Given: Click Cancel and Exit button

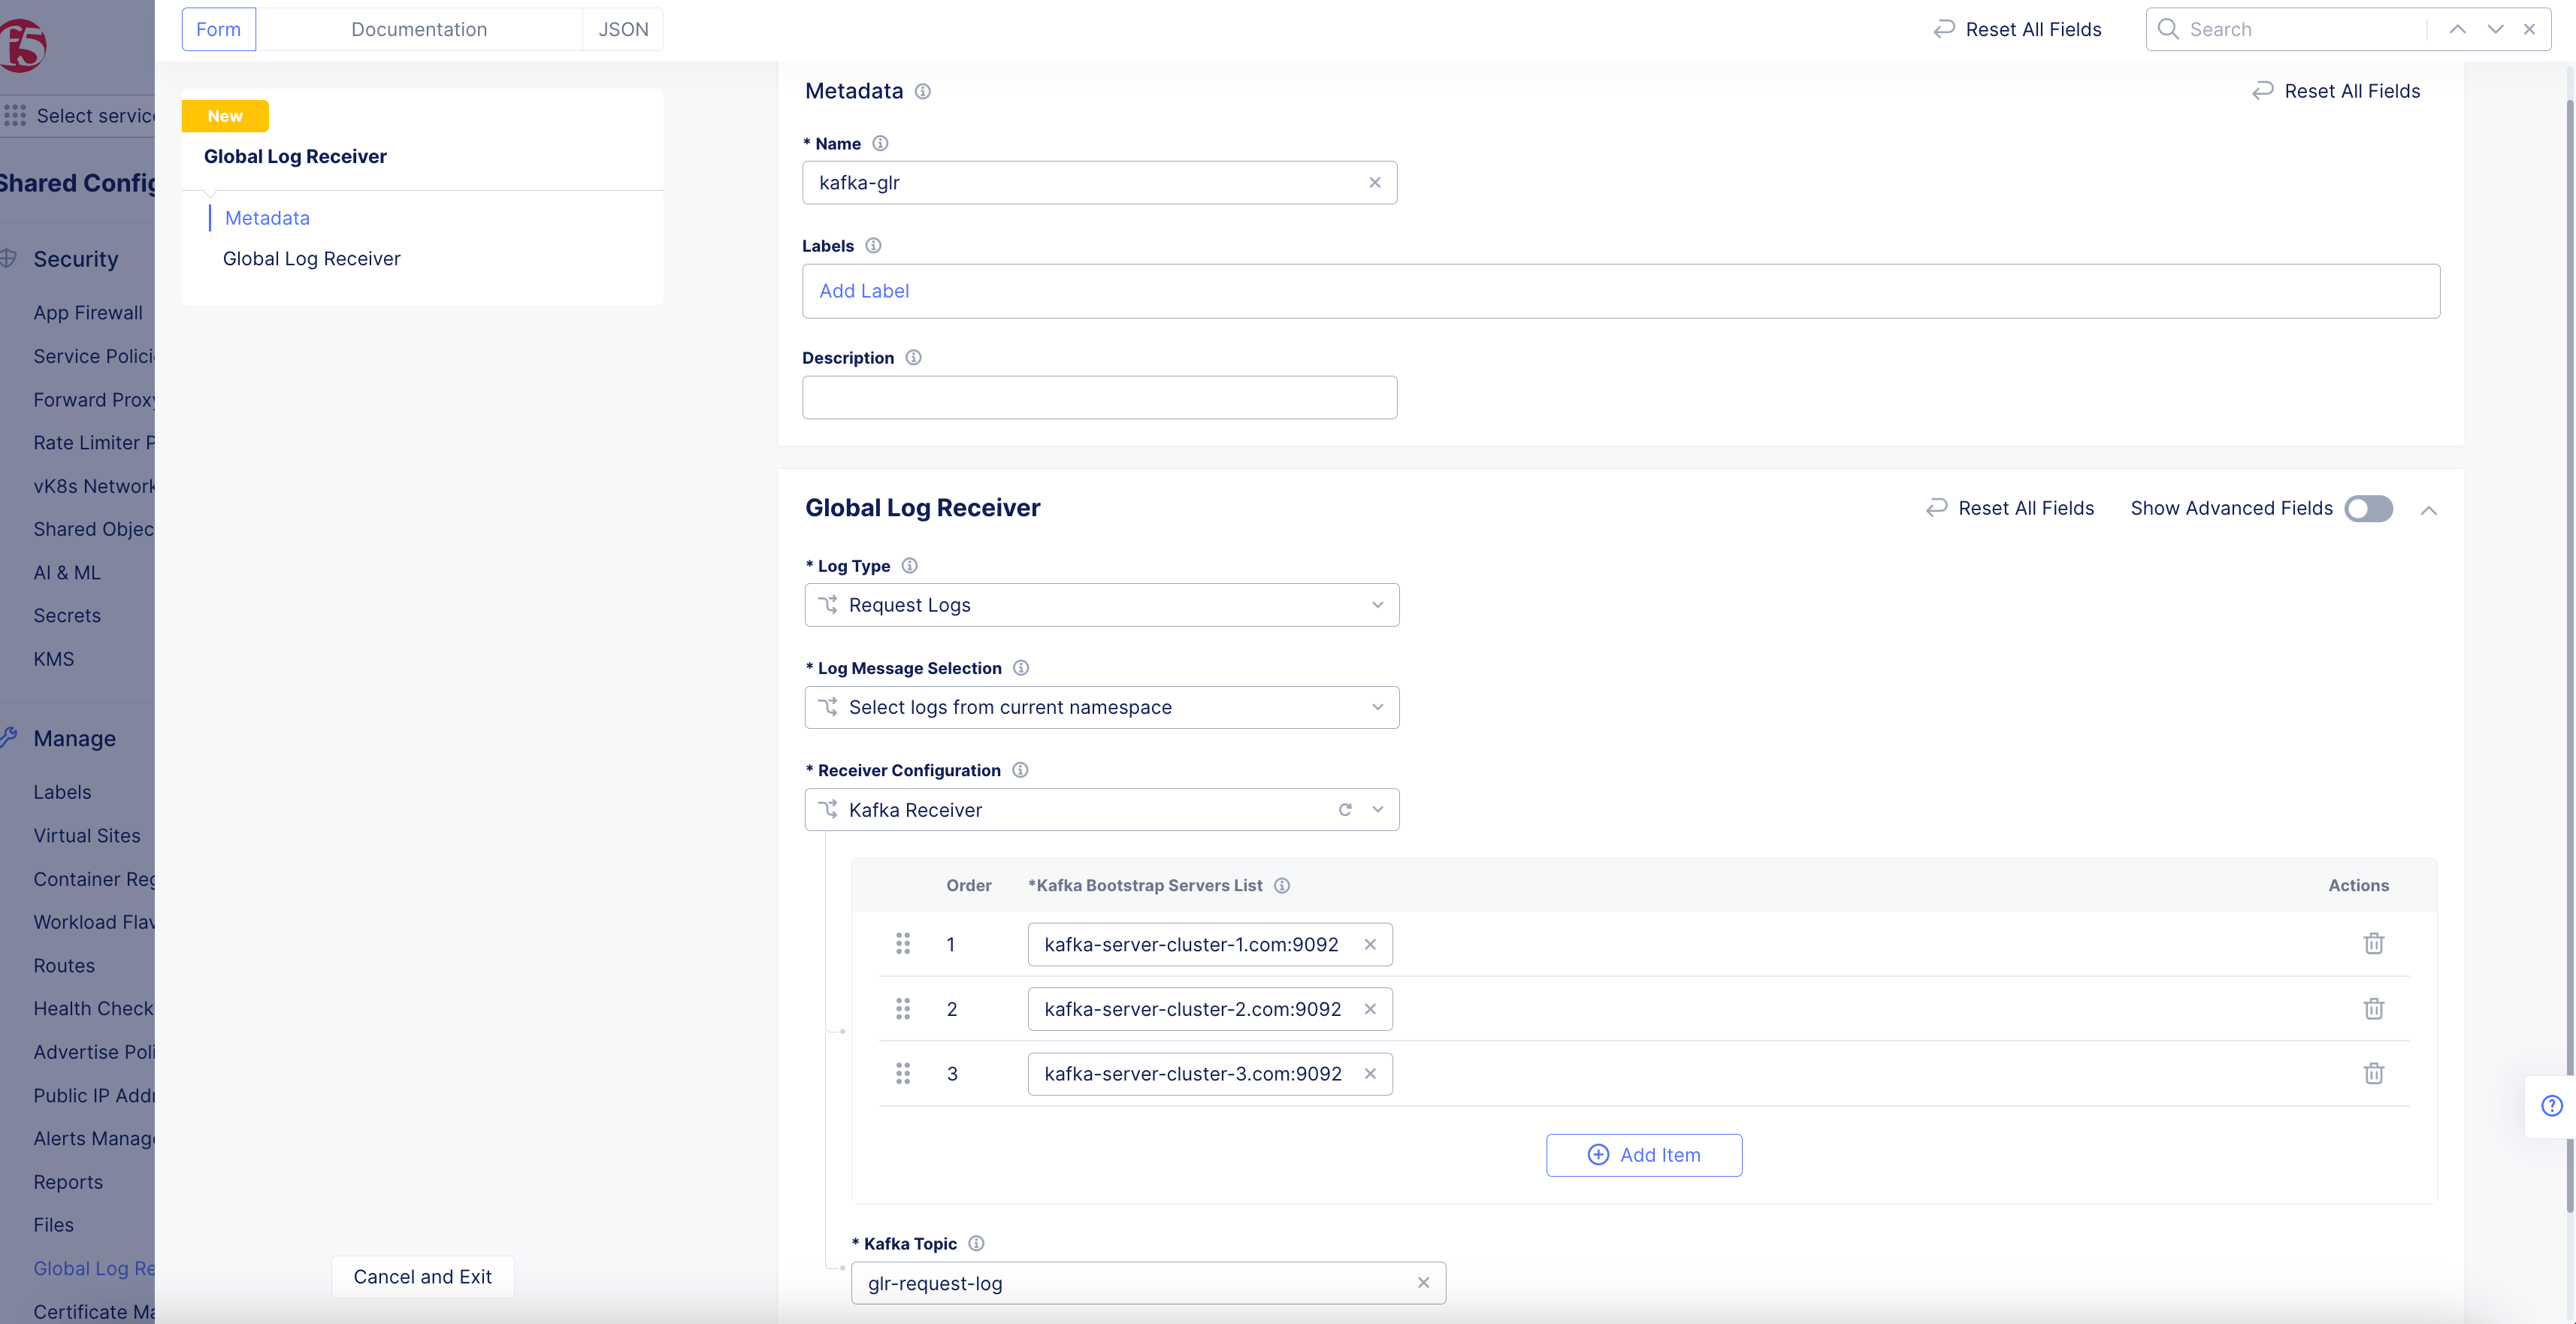Looking at the screenshot, I should 422,1276.
